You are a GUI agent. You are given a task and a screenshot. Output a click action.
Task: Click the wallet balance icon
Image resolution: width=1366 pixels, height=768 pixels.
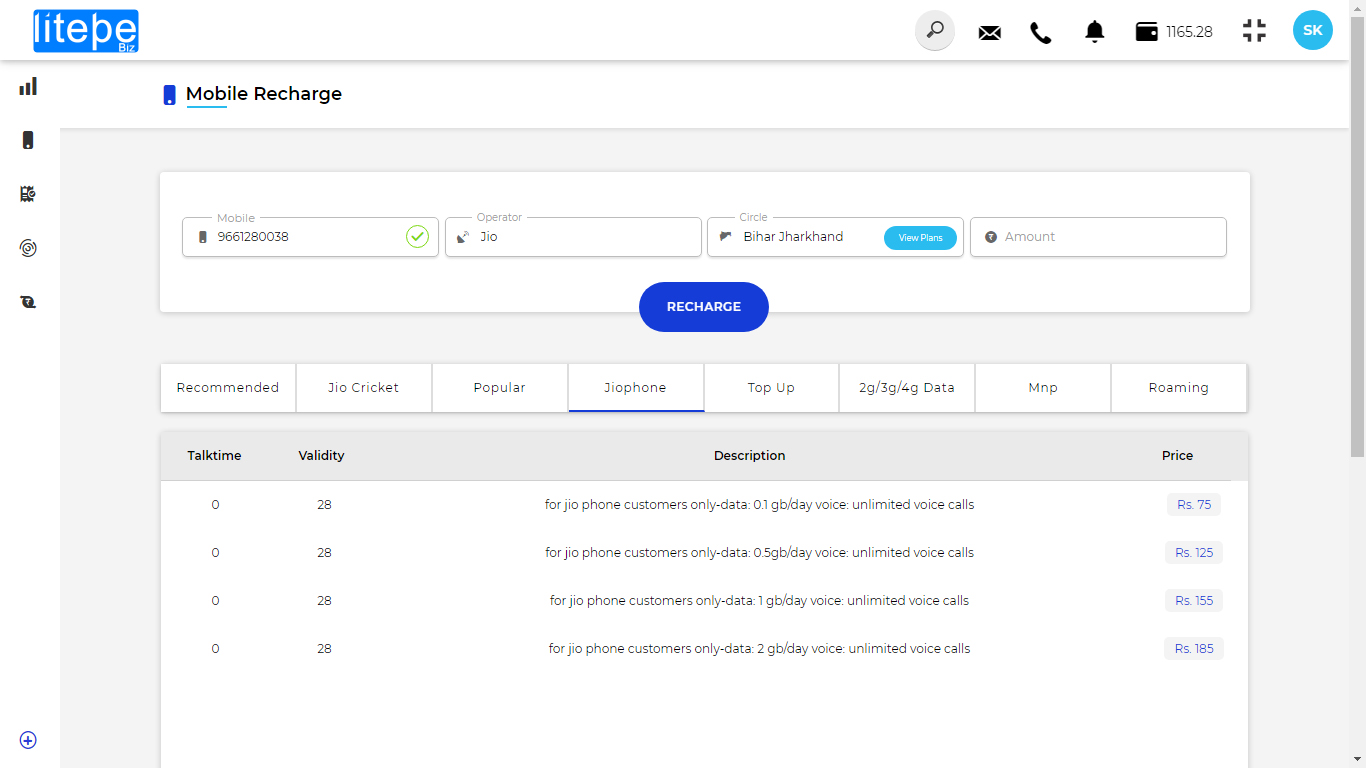[1146, 32]
